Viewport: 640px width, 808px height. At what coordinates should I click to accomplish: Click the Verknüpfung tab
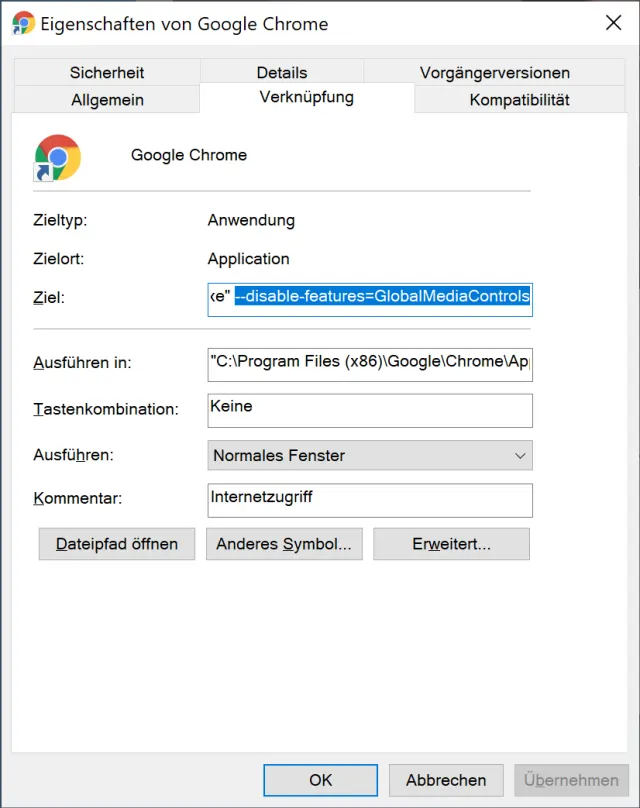(x=307, y=97)
